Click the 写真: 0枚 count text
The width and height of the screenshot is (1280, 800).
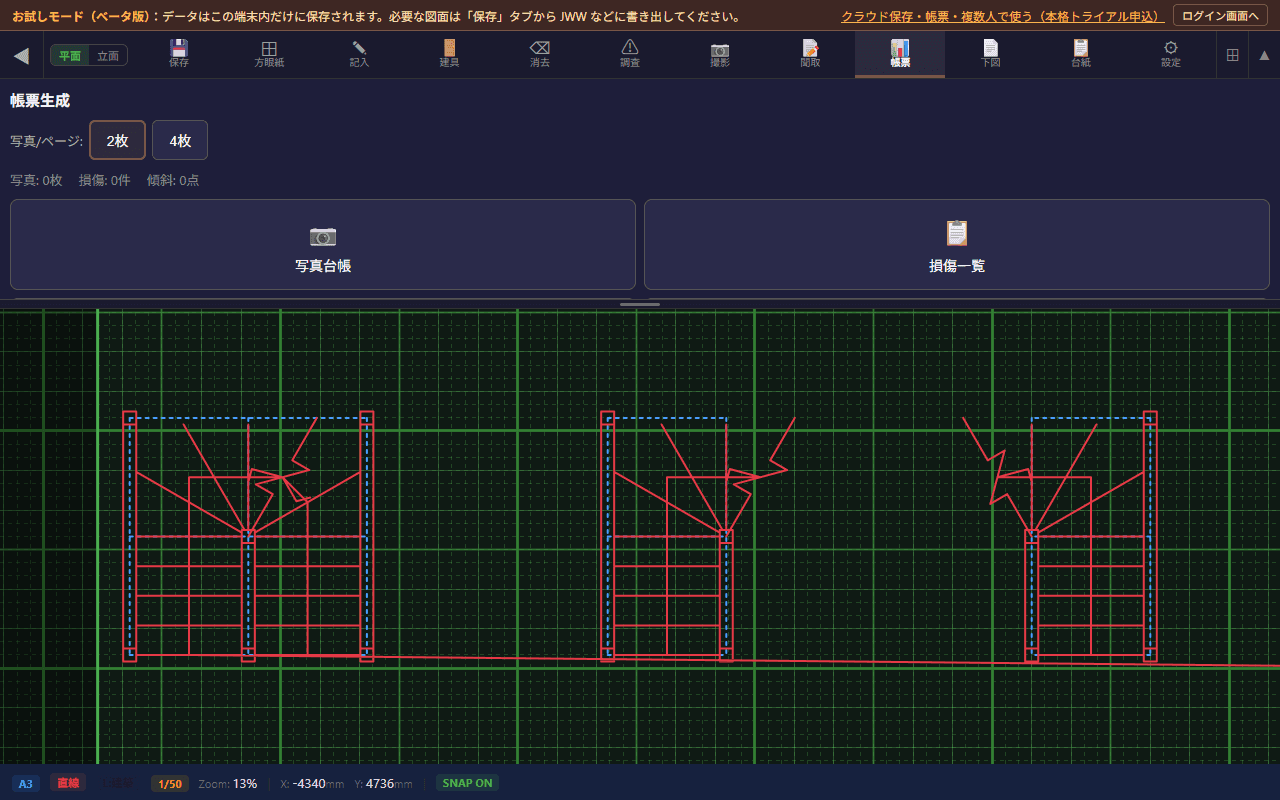(x=36, y=180)
